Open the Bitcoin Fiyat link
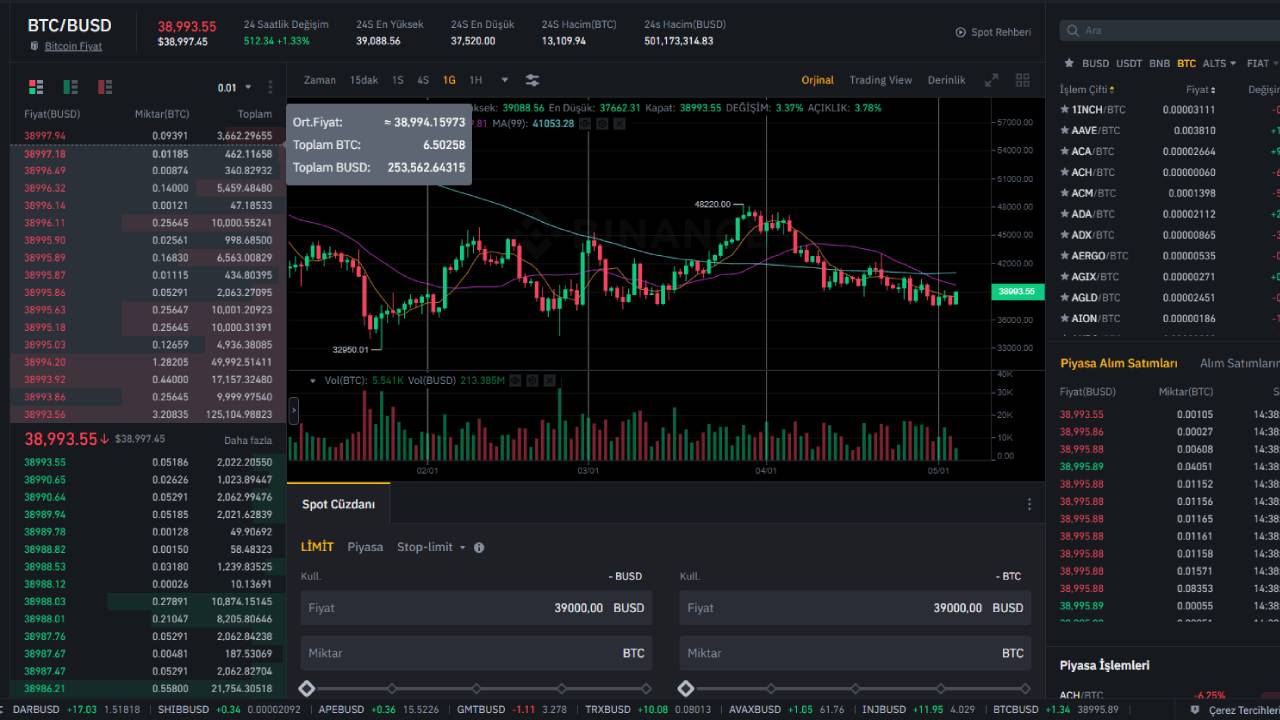Image resolution: width=1280 pixels, height=720 pixels. [x=73, y=46]
